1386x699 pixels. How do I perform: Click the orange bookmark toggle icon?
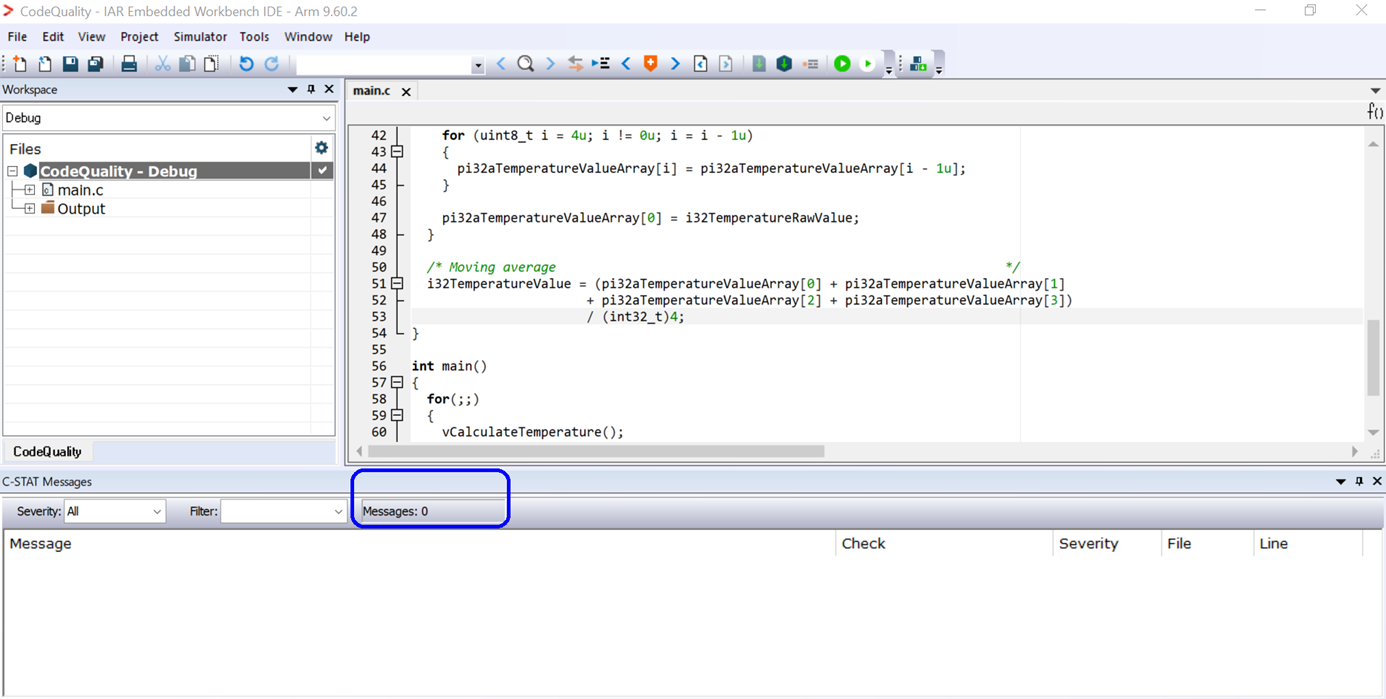tap(650, 64)
